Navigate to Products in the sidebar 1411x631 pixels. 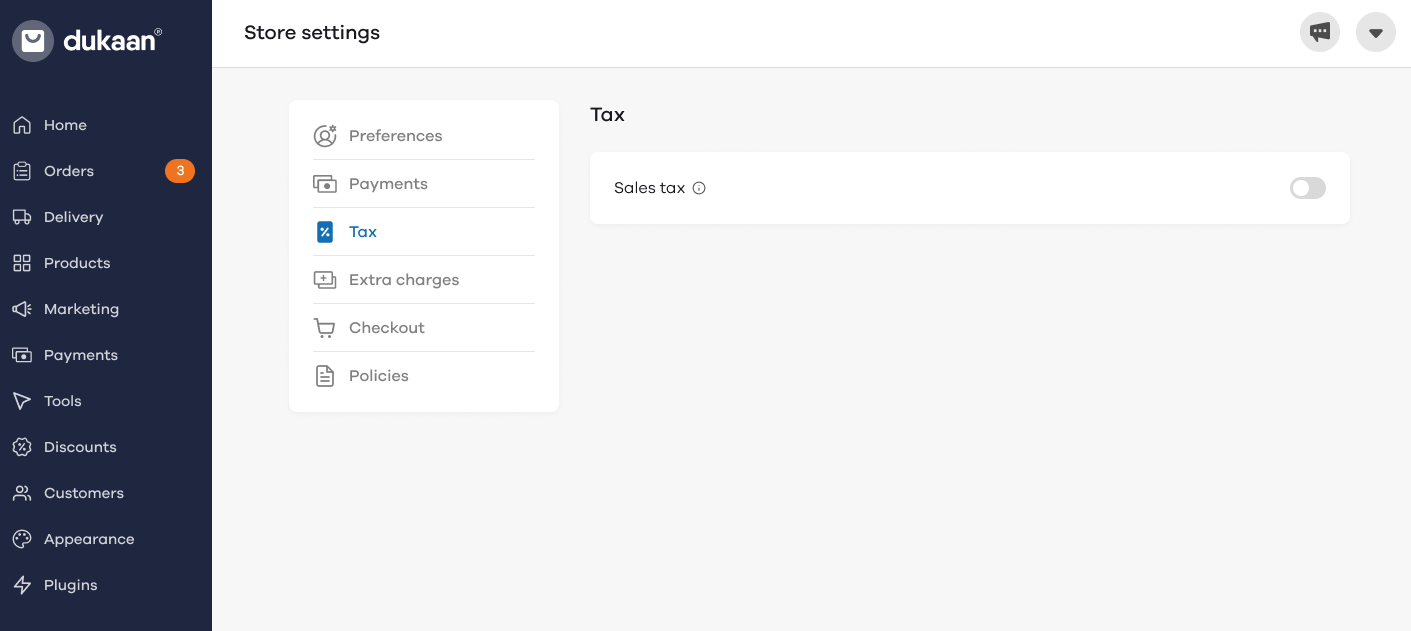pyautogui.click(x=77, y=263)
